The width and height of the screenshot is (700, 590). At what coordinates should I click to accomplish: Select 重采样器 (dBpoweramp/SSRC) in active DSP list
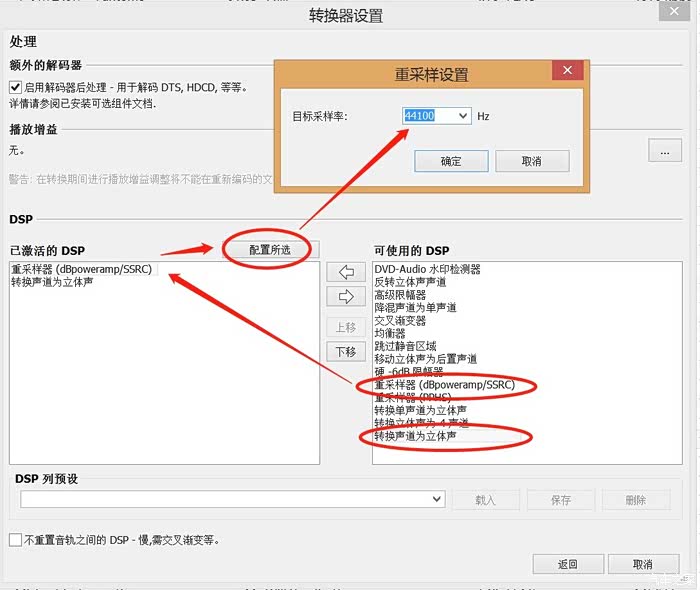coord(81,269)
